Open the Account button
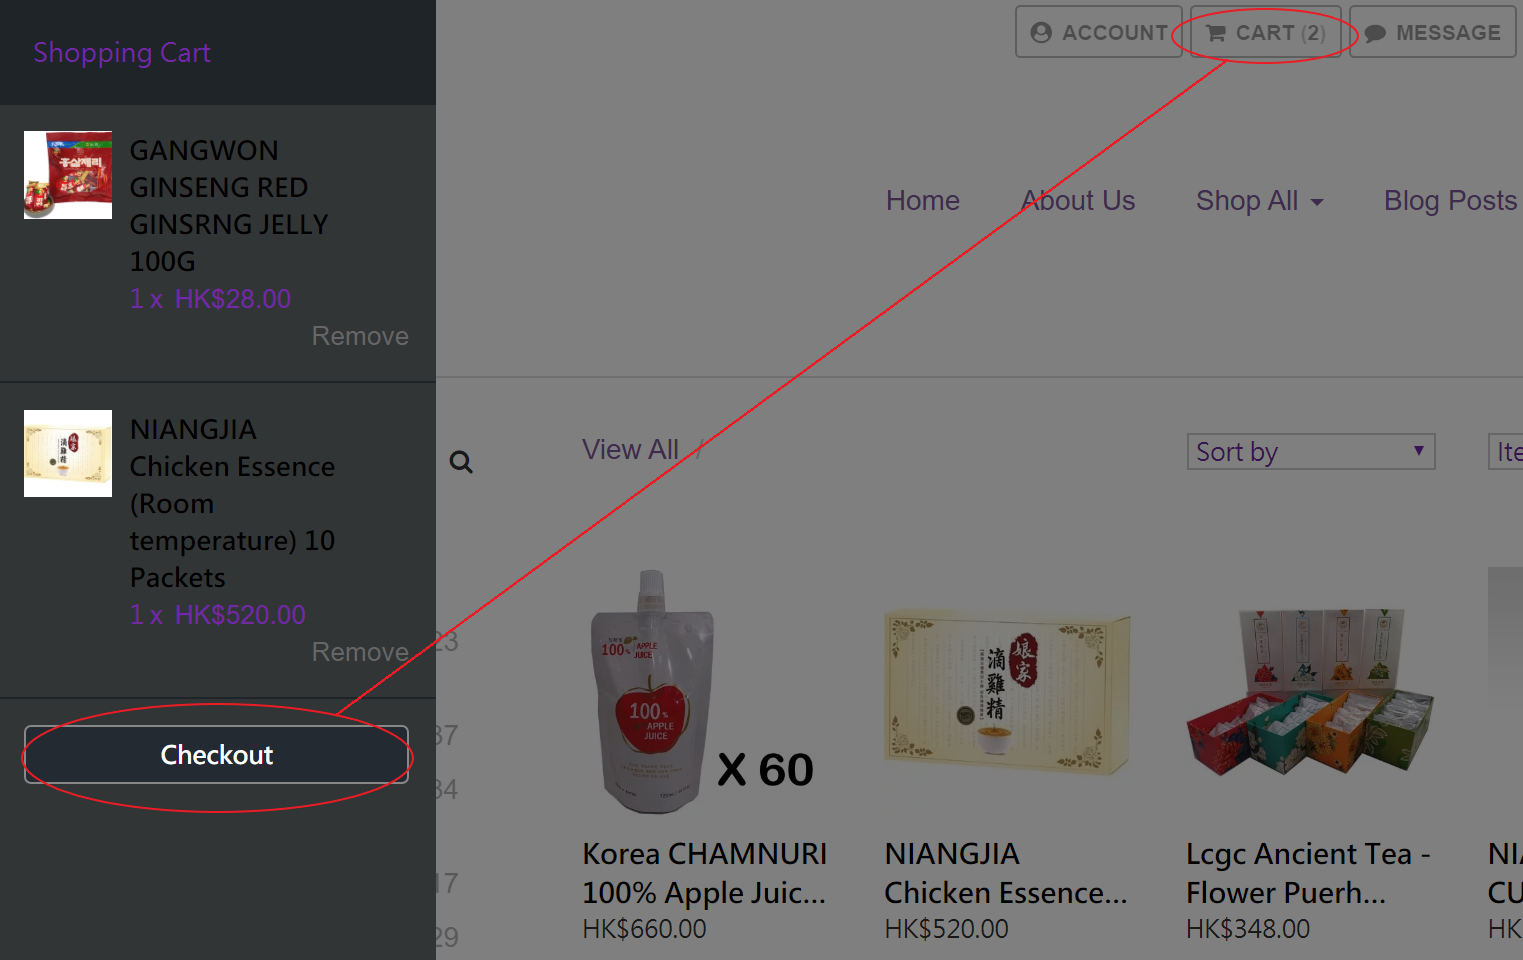The width and height of the screenshot is (1523, 960). (1099, 33)
